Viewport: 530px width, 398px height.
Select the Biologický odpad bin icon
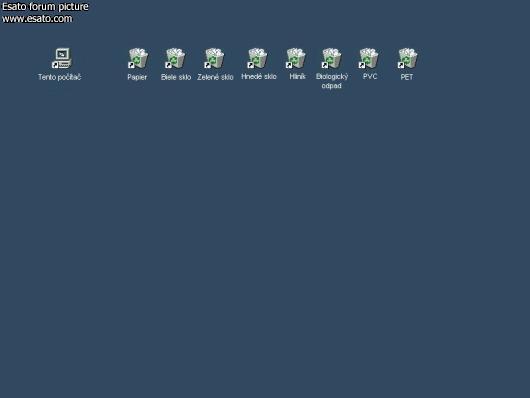tap(332, 58)
